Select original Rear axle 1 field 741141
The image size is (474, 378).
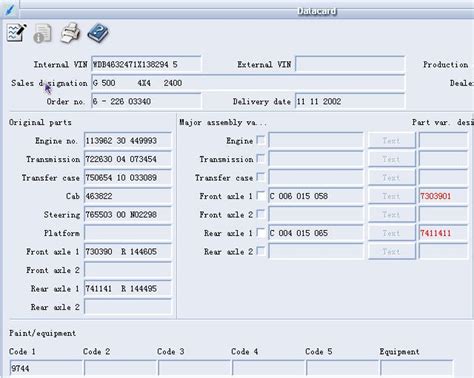[x=128, y=289]
